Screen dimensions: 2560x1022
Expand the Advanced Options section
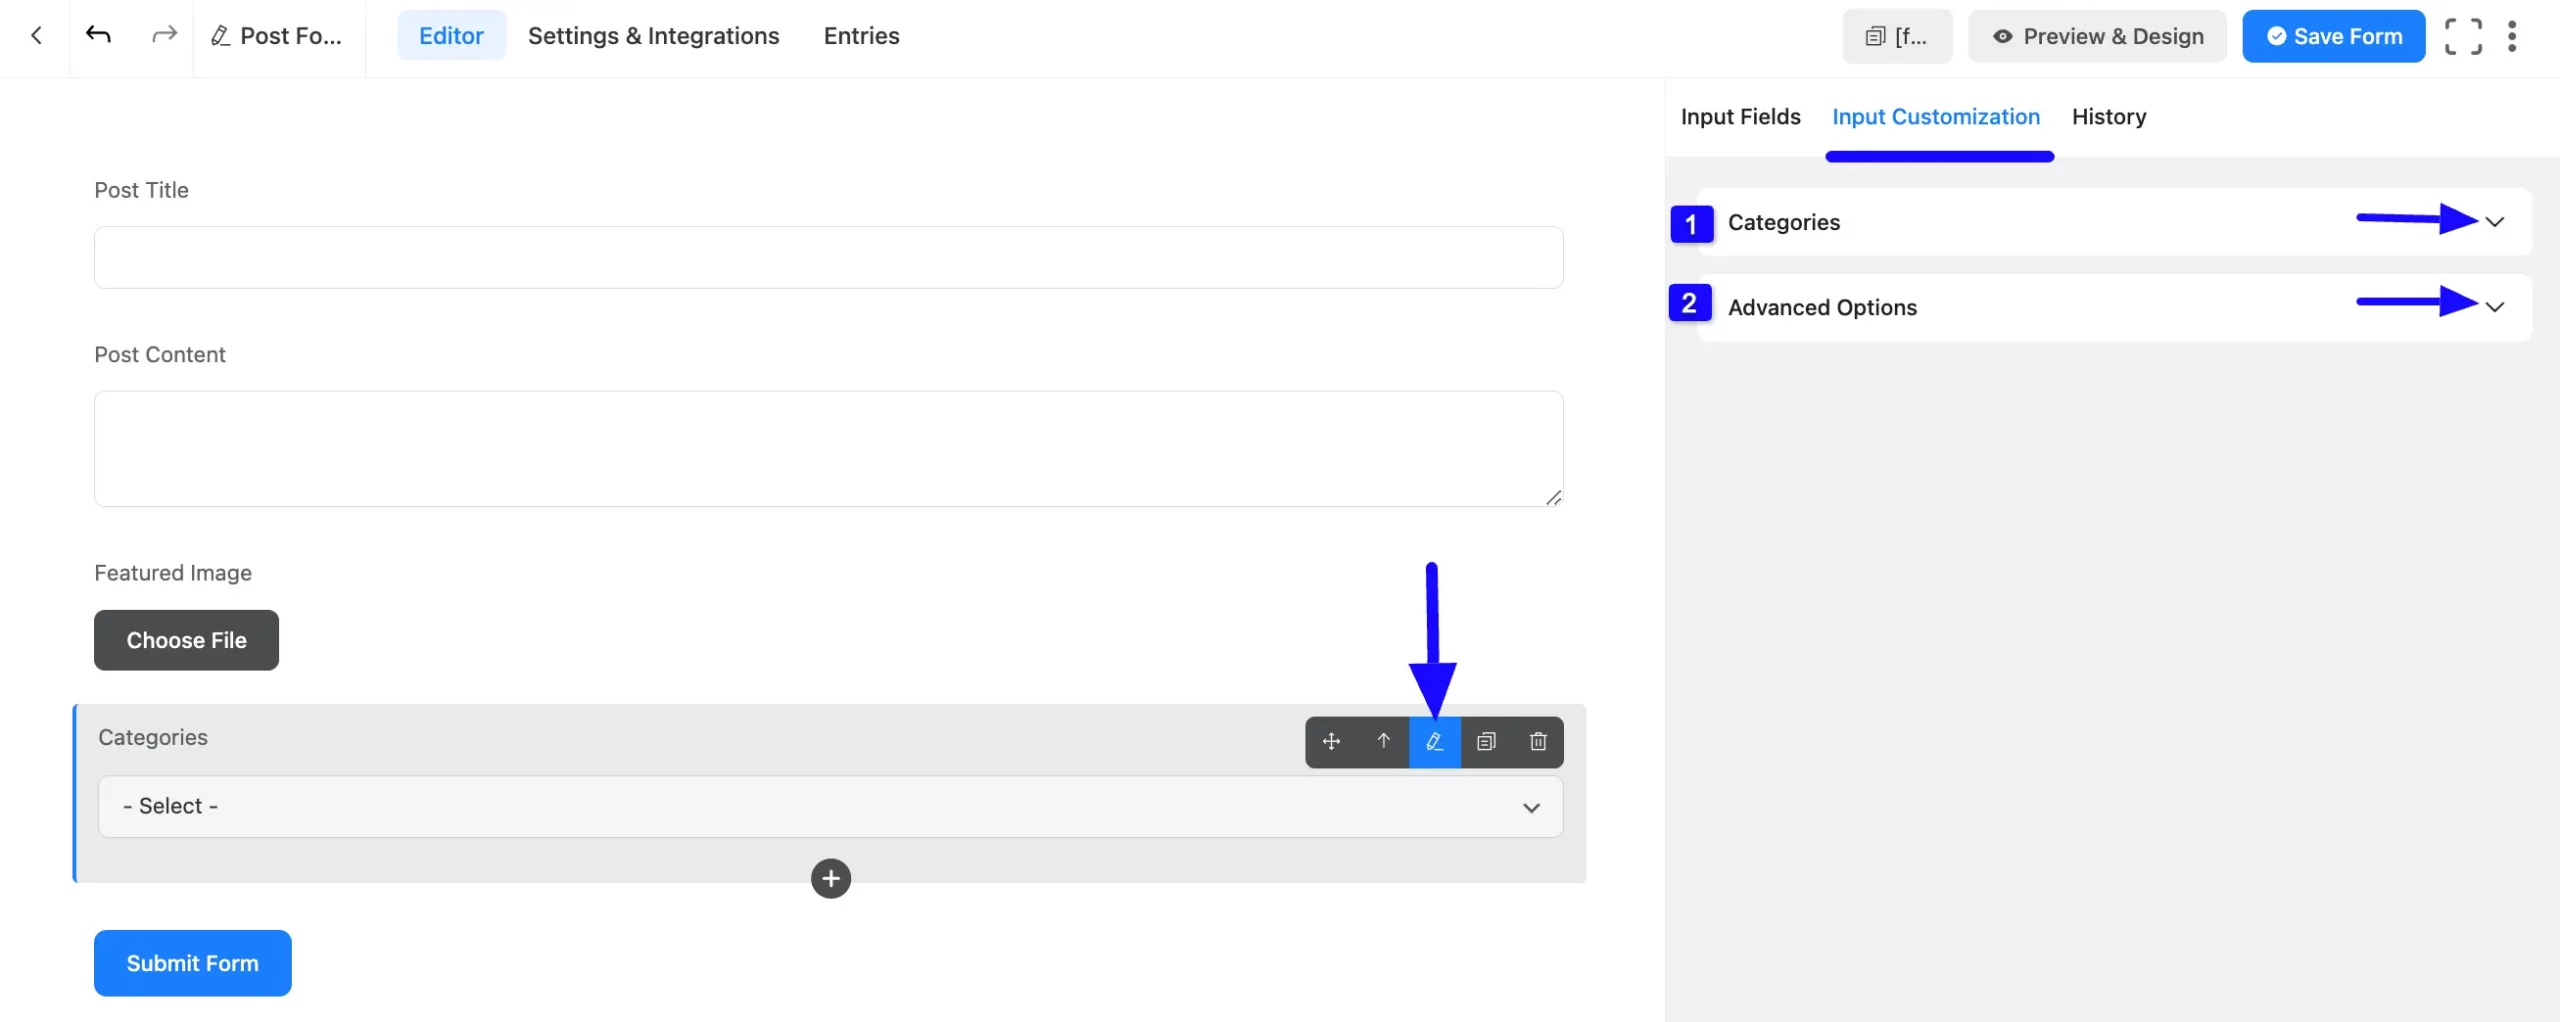pyautogui.click(x=2114, y=307)
